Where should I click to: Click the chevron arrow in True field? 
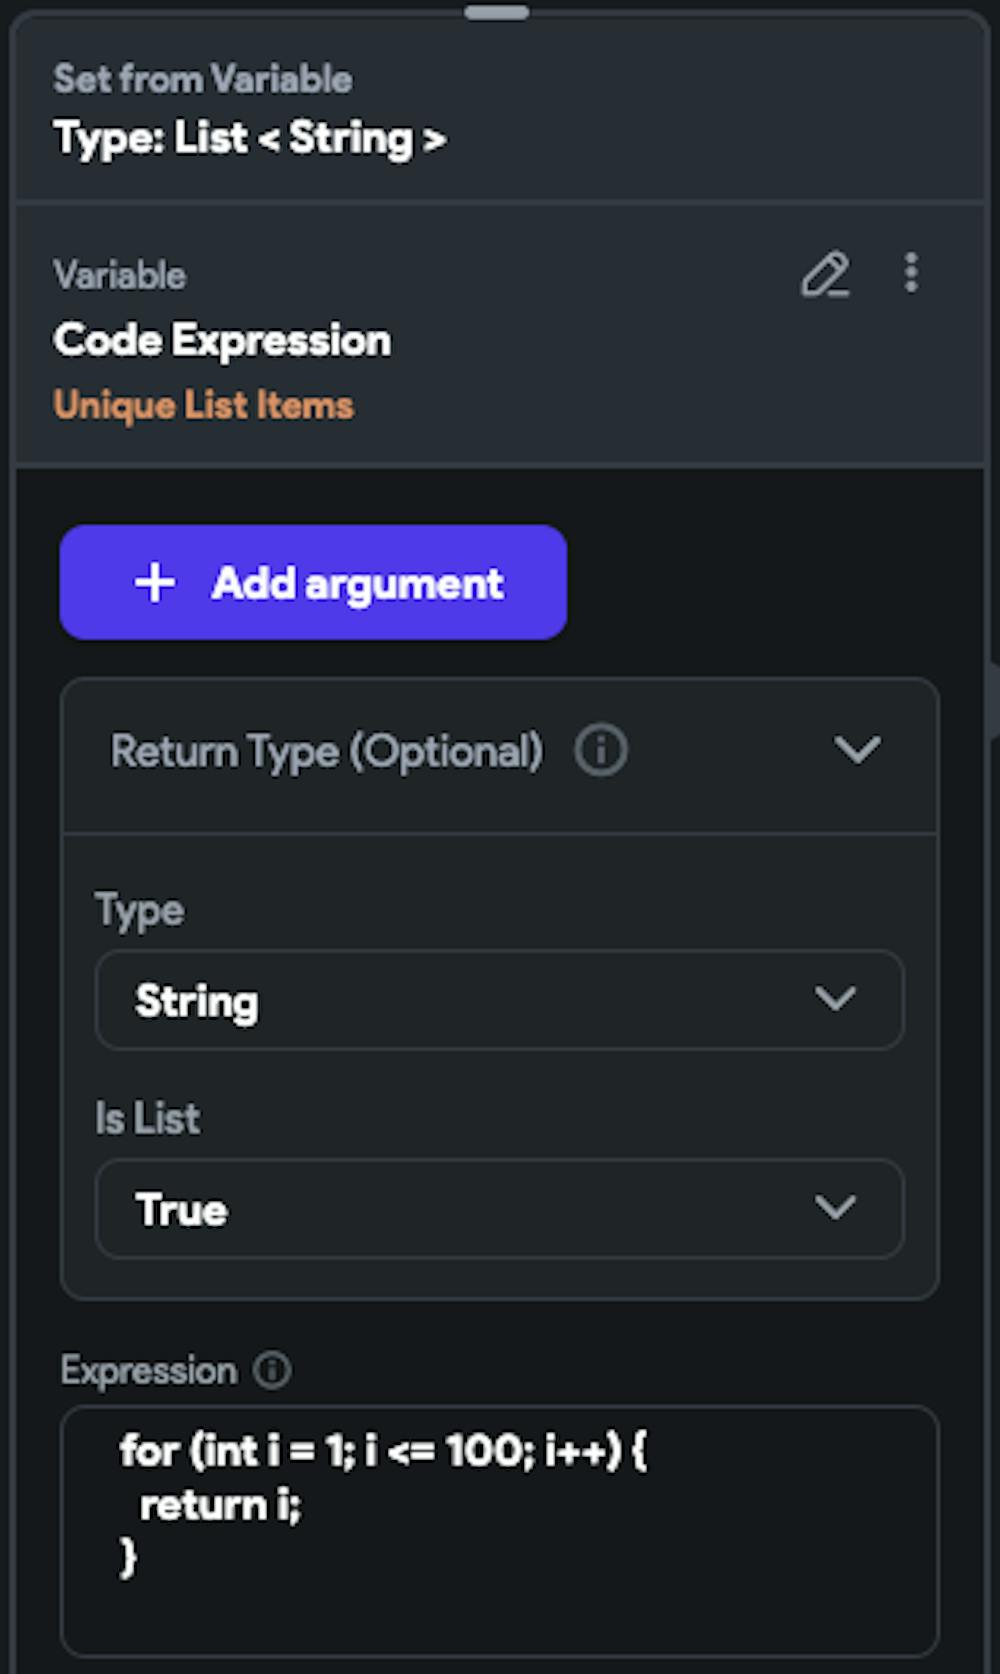[x=835, y=1207]
